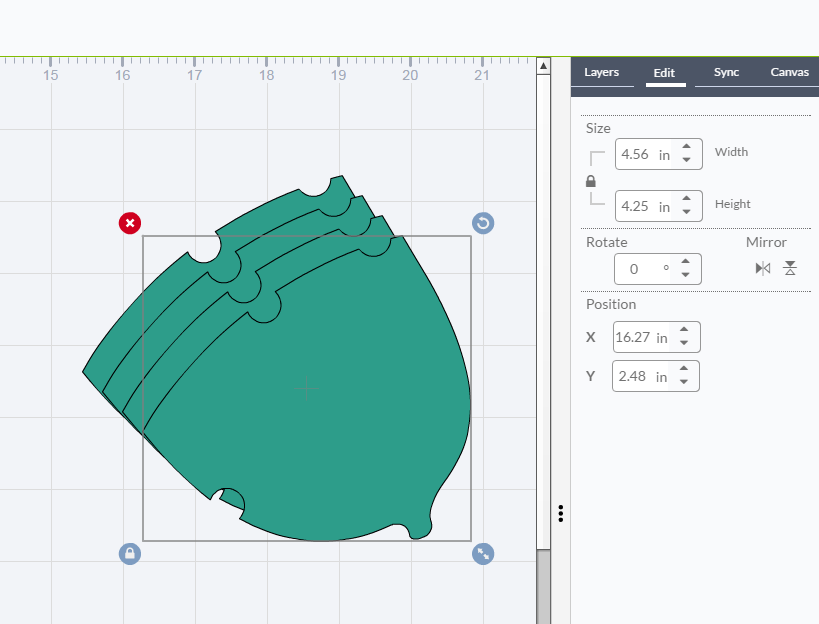Click the Rotate degrees input field
Viewport: 819px width, 624px height.
(645, 269)
